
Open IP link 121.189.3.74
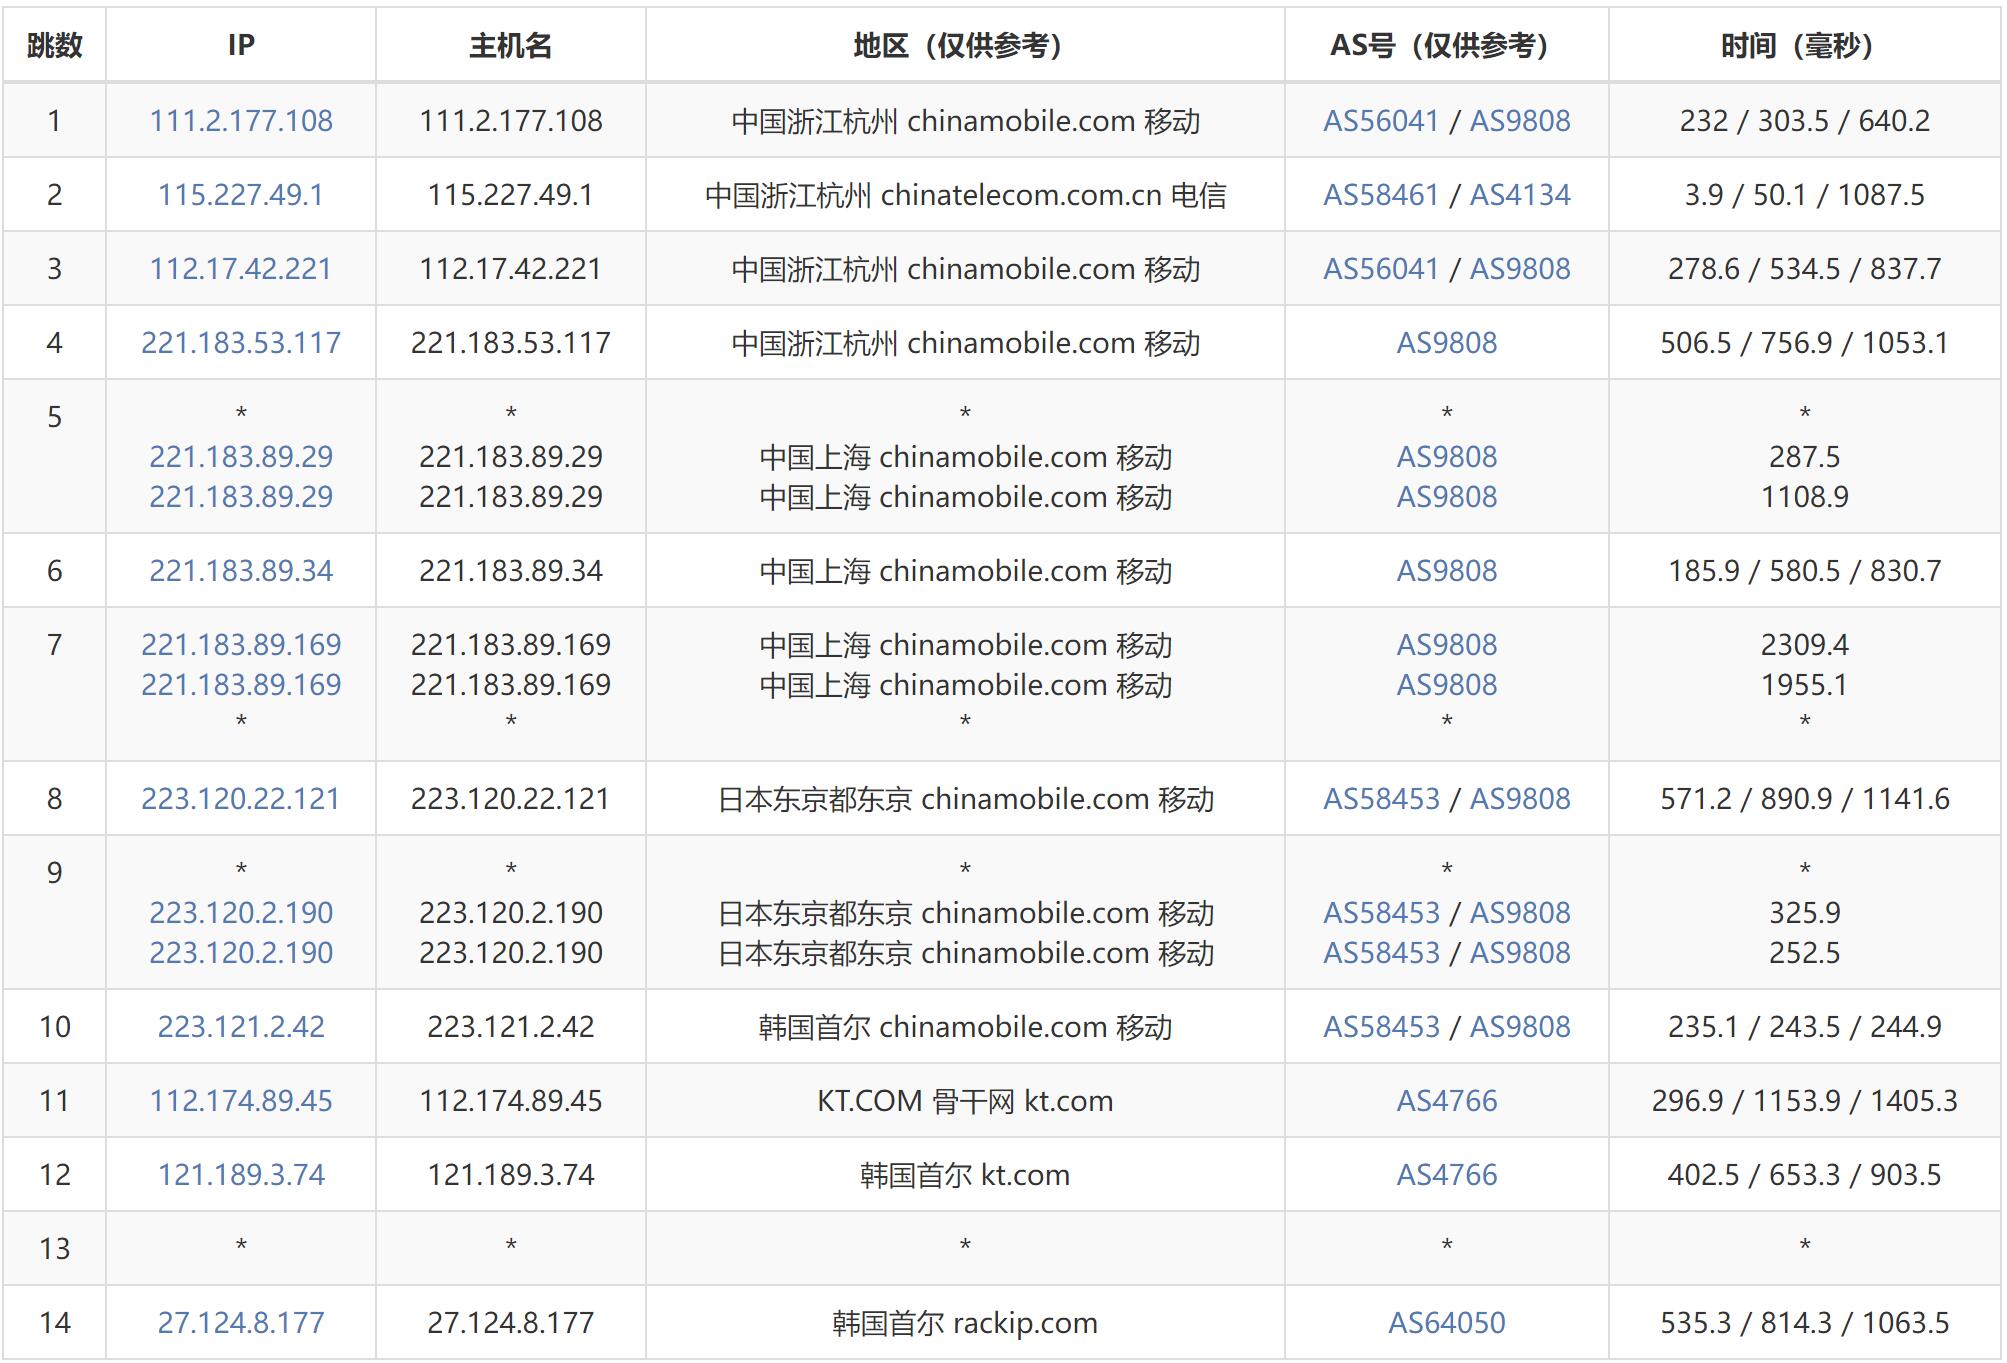click(241, 1175)
